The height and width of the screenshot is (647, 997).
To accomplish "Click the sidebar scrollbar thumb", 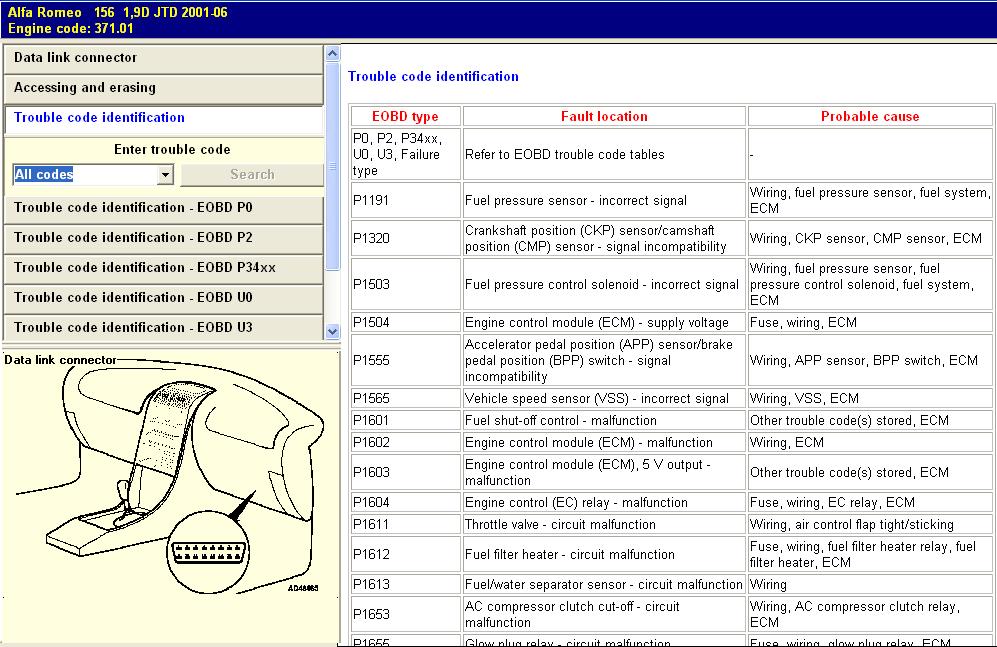I will tap(333, 167).
